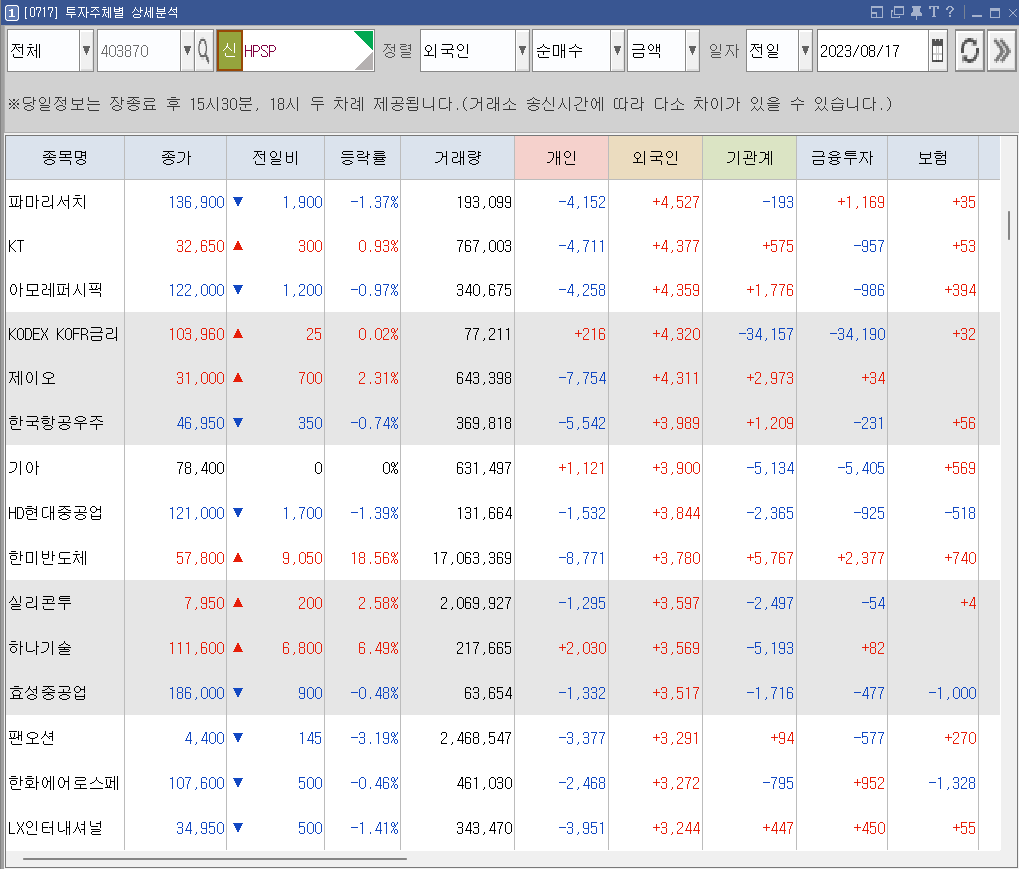Click the 보험 column header
This screenshot has width=1019, height=869.
pos(933,157)
